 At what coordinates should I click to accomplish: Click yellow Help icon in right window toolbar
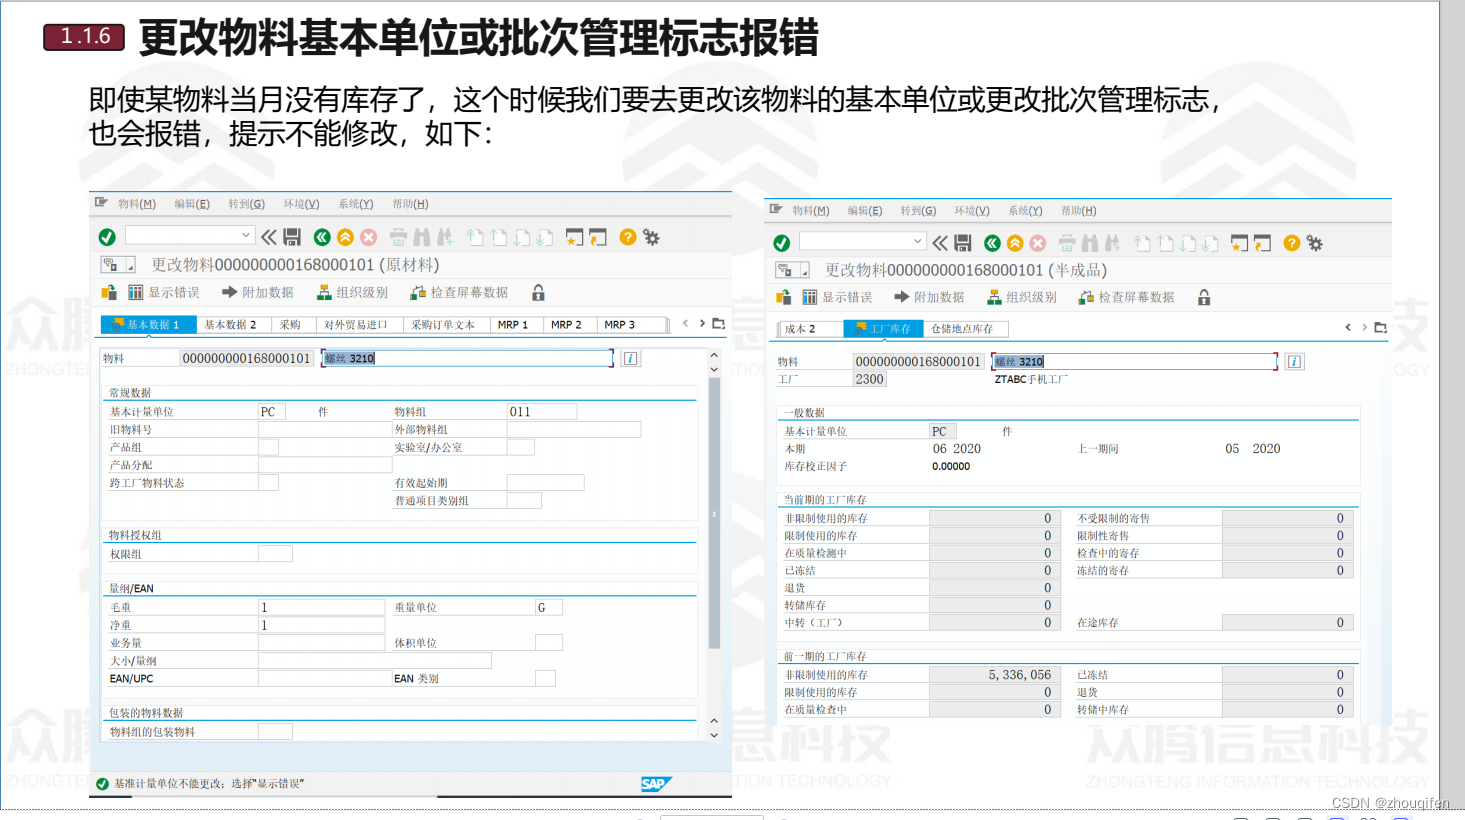coord(1292,243)
